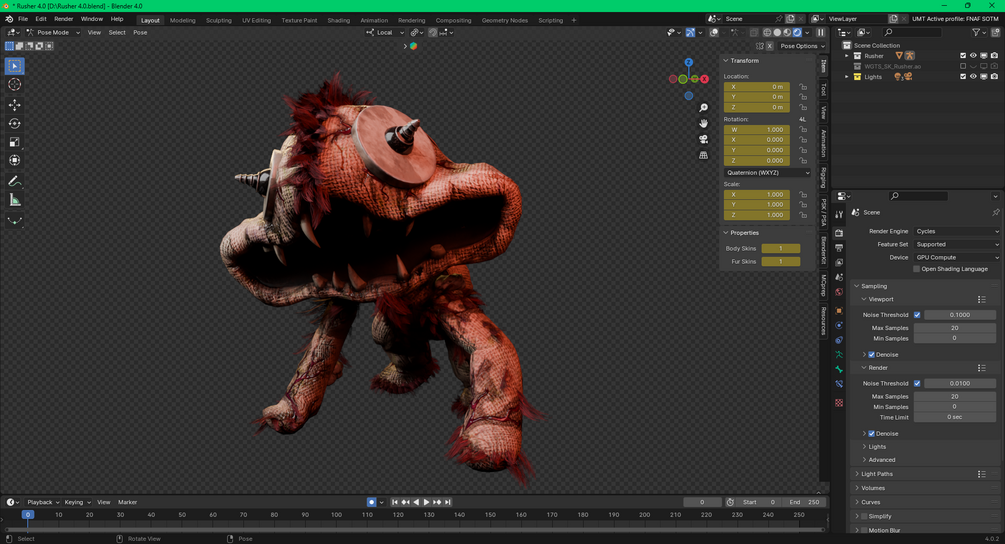Click the pan hand icon in viewport

click(704, 123)
